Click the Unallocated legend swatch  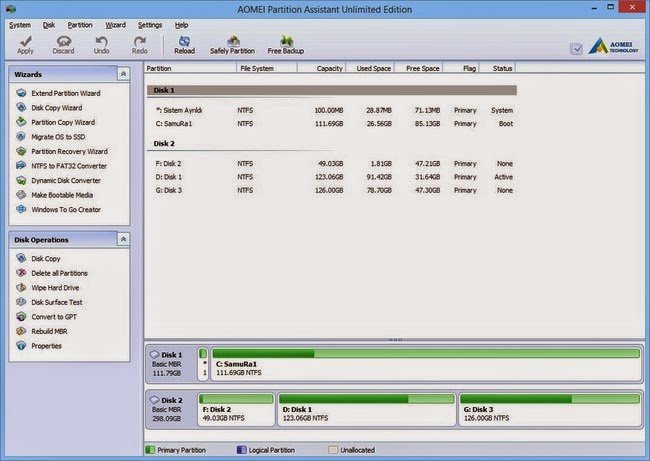pyautogui.click(x=332, y=450)
